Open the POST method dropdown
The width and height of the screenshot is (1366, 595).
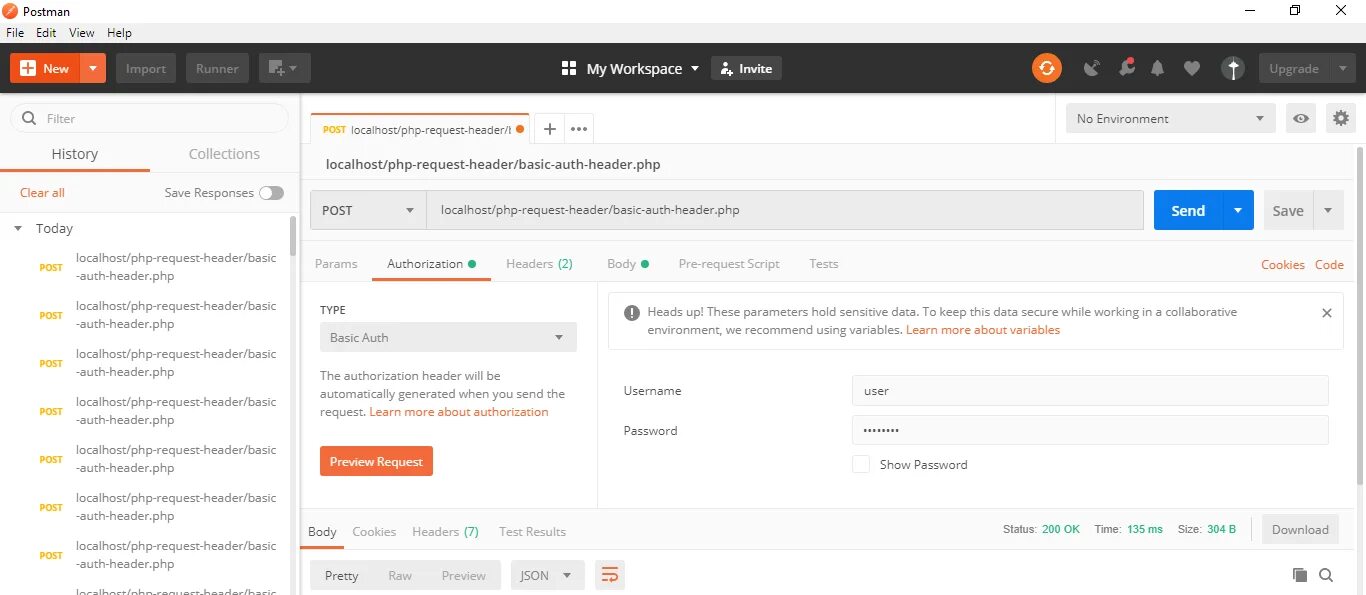[x=368, y=210]
